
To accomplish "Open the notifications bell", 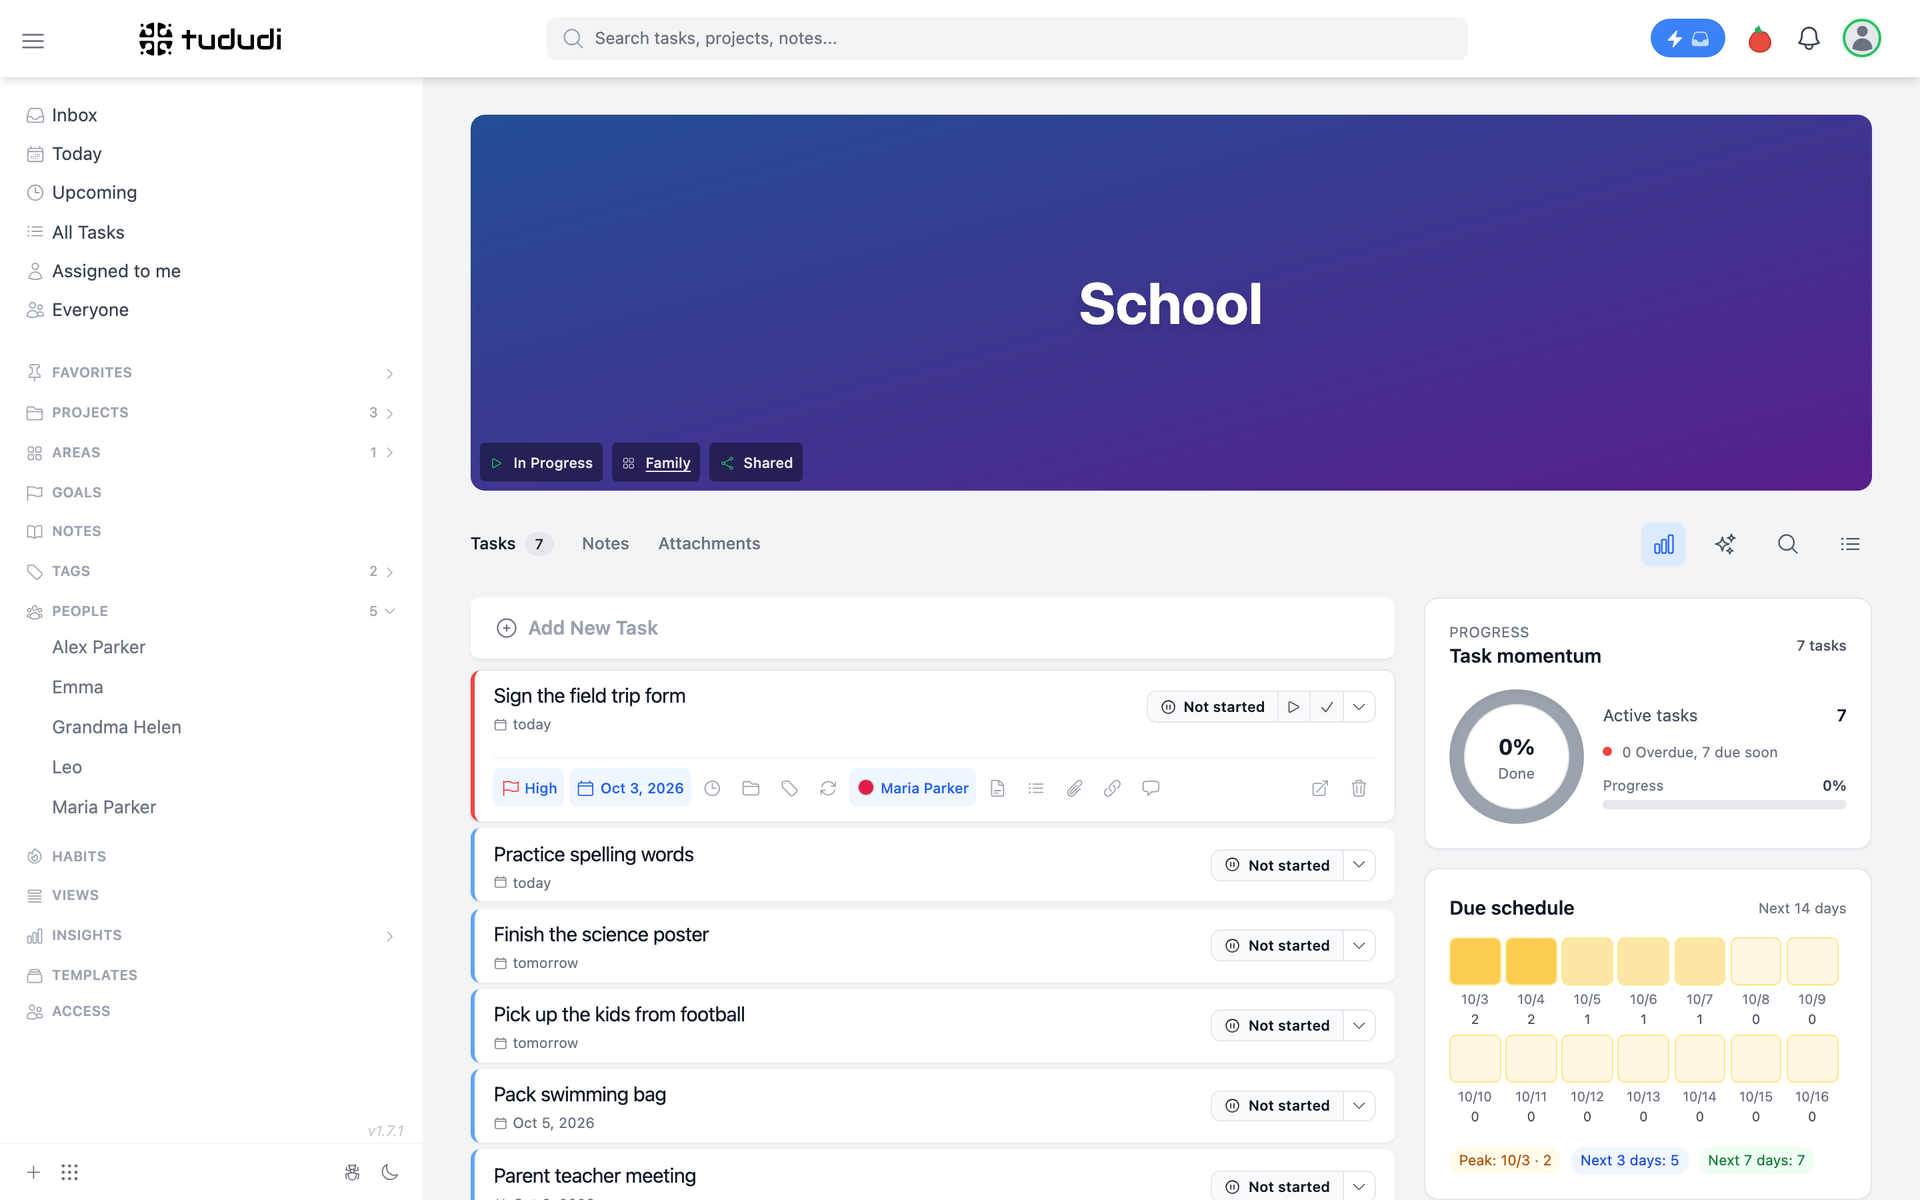I will click(x=1809, y=39).
